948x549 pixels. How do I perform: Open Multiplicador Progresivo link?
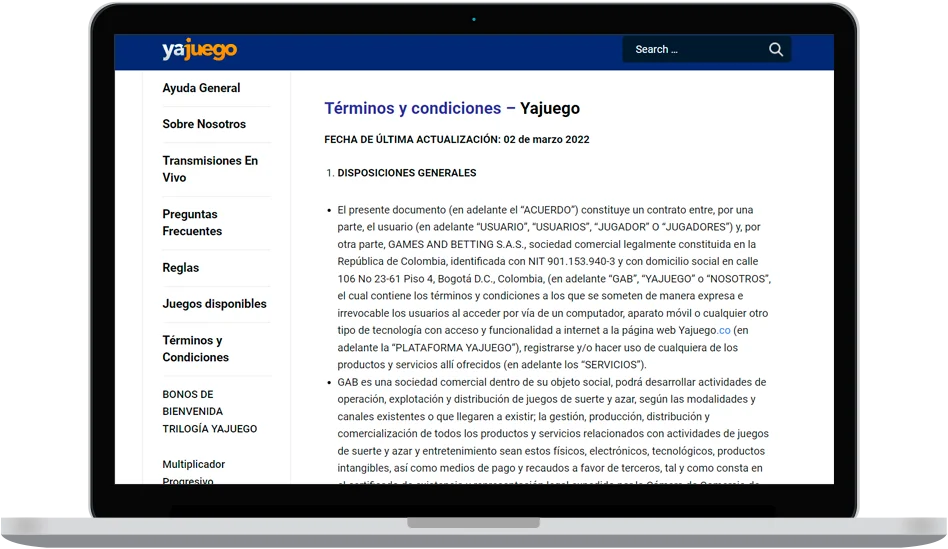point(193,472)
